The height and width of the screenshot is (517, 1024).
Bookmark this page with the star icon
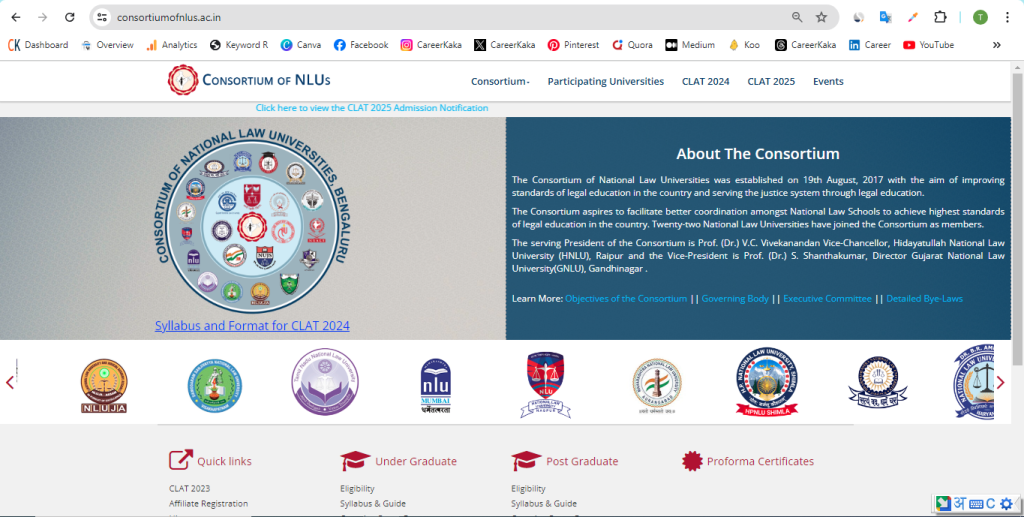pos(821,17)
